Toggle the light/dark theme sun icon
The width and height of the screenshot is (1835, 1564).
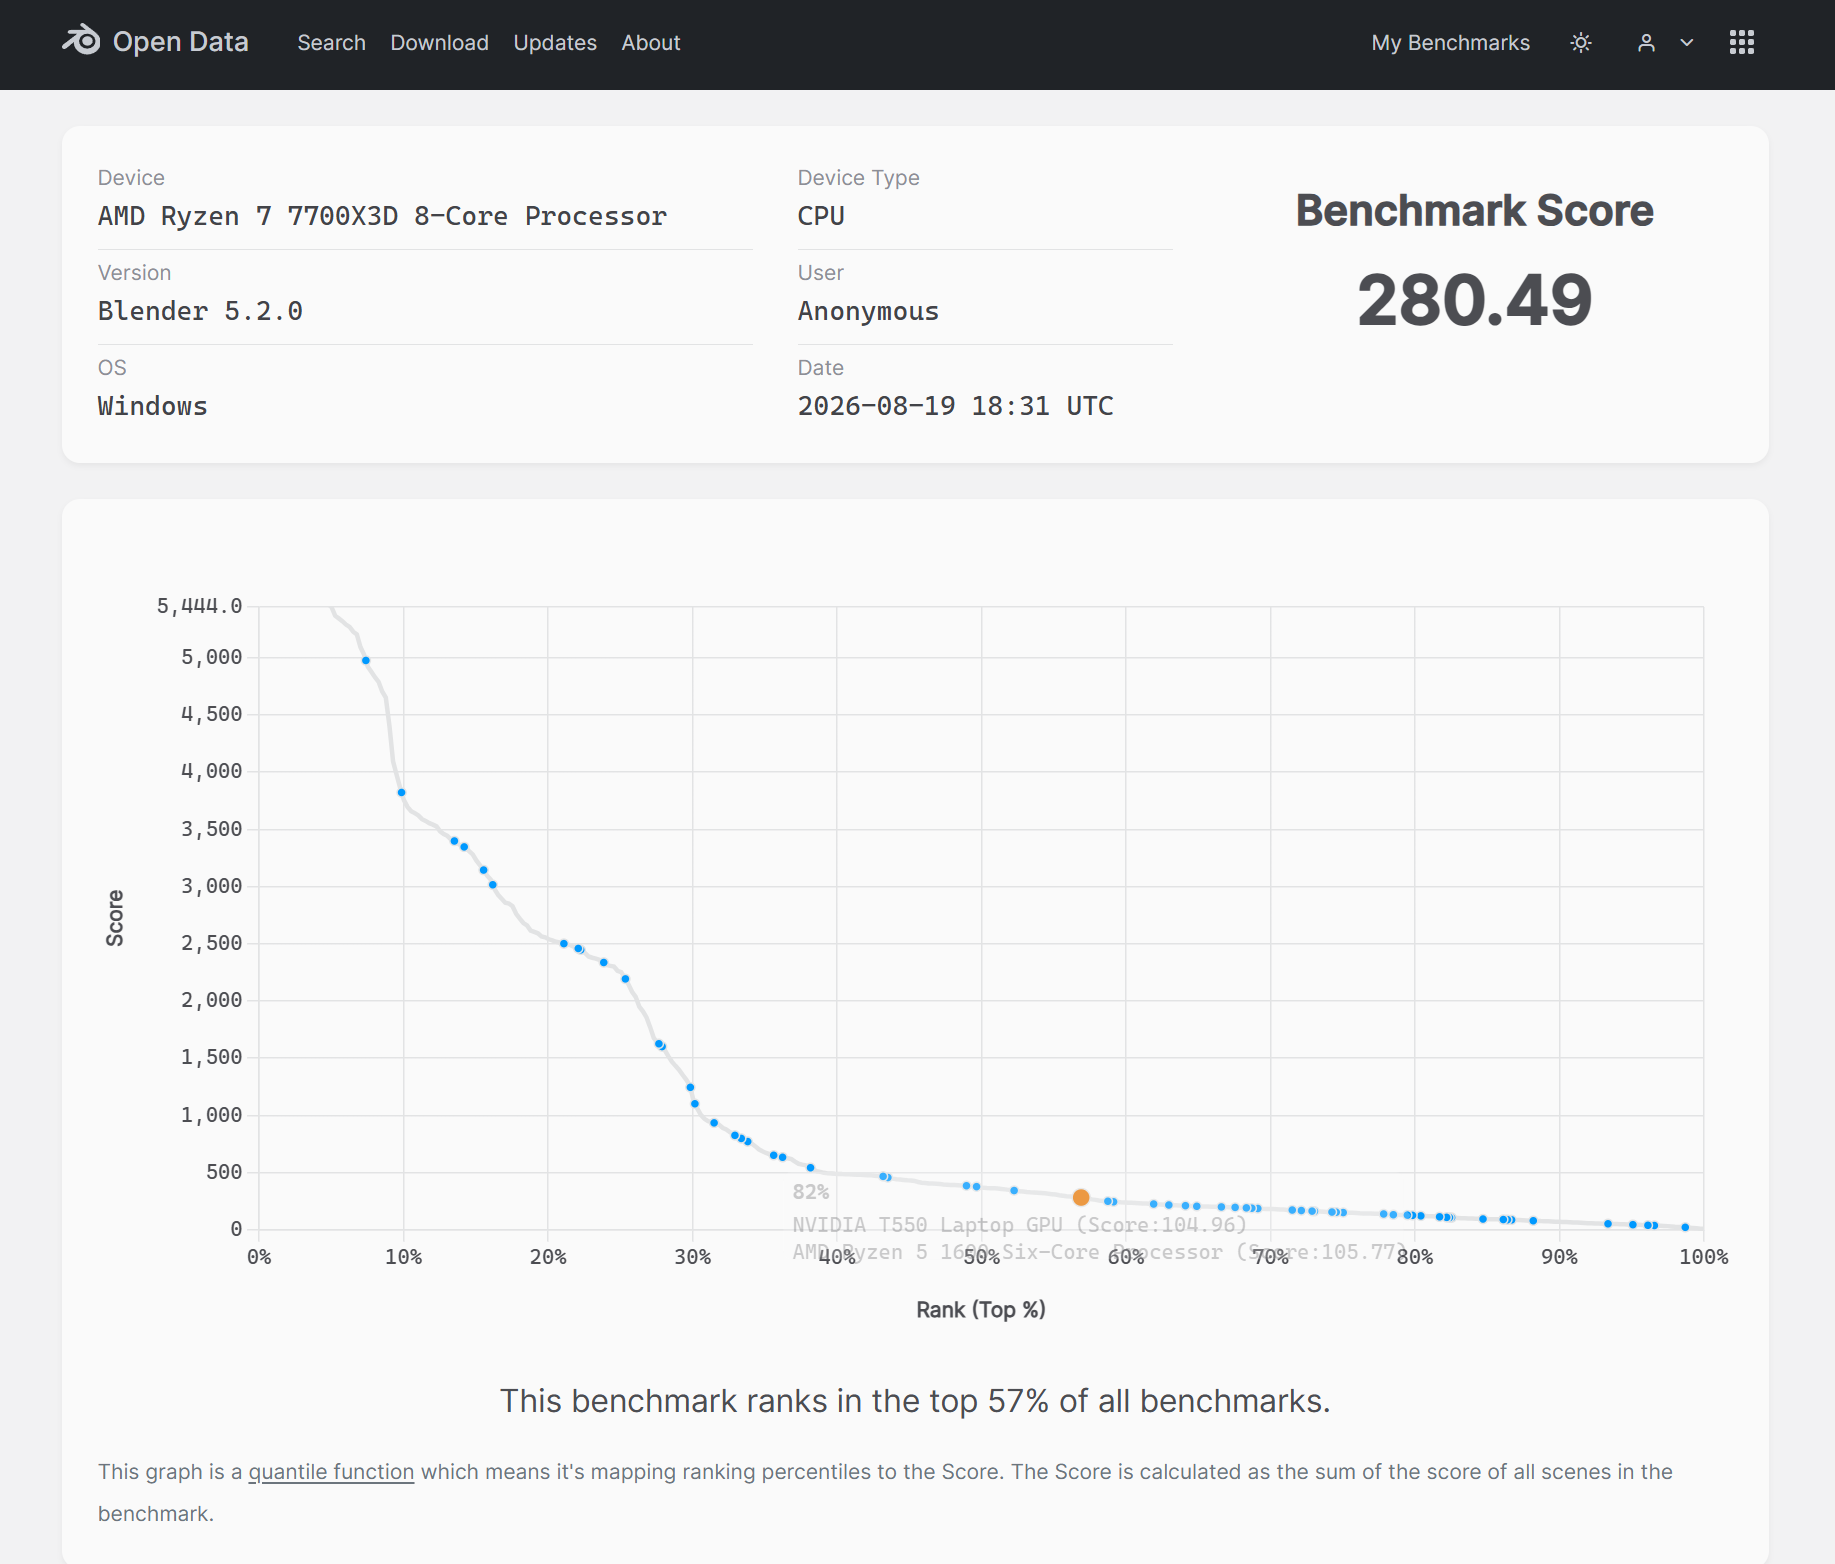[1581, 43]
